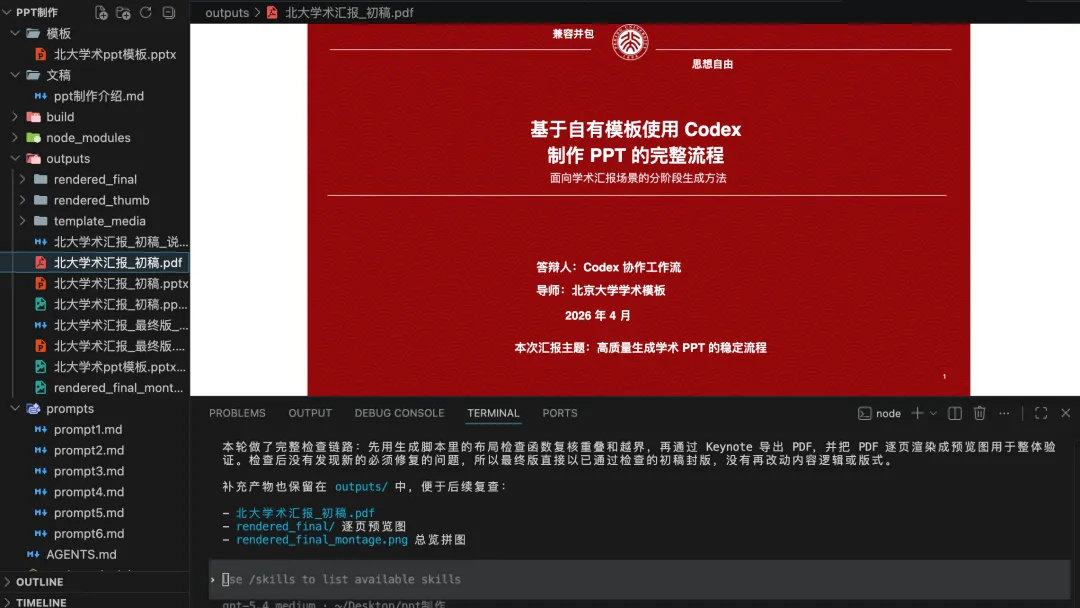Open outputs/ link in terminal text
The image size is (1080, 608).
[361, 487]
